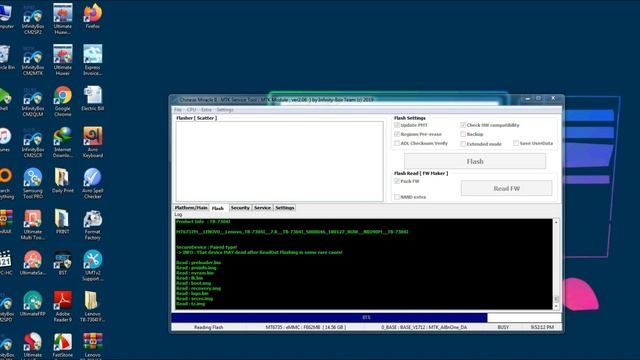The image size is (640, 360).
Task: Click the BUSY status indicator
Action: point(503,327)
